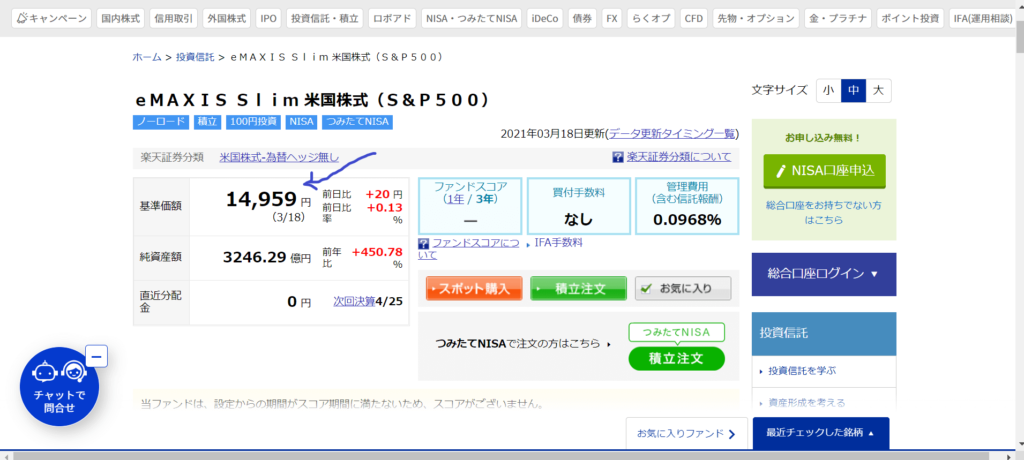Minimize the chat widget
Screen dimensions: 1024x460
96,357
